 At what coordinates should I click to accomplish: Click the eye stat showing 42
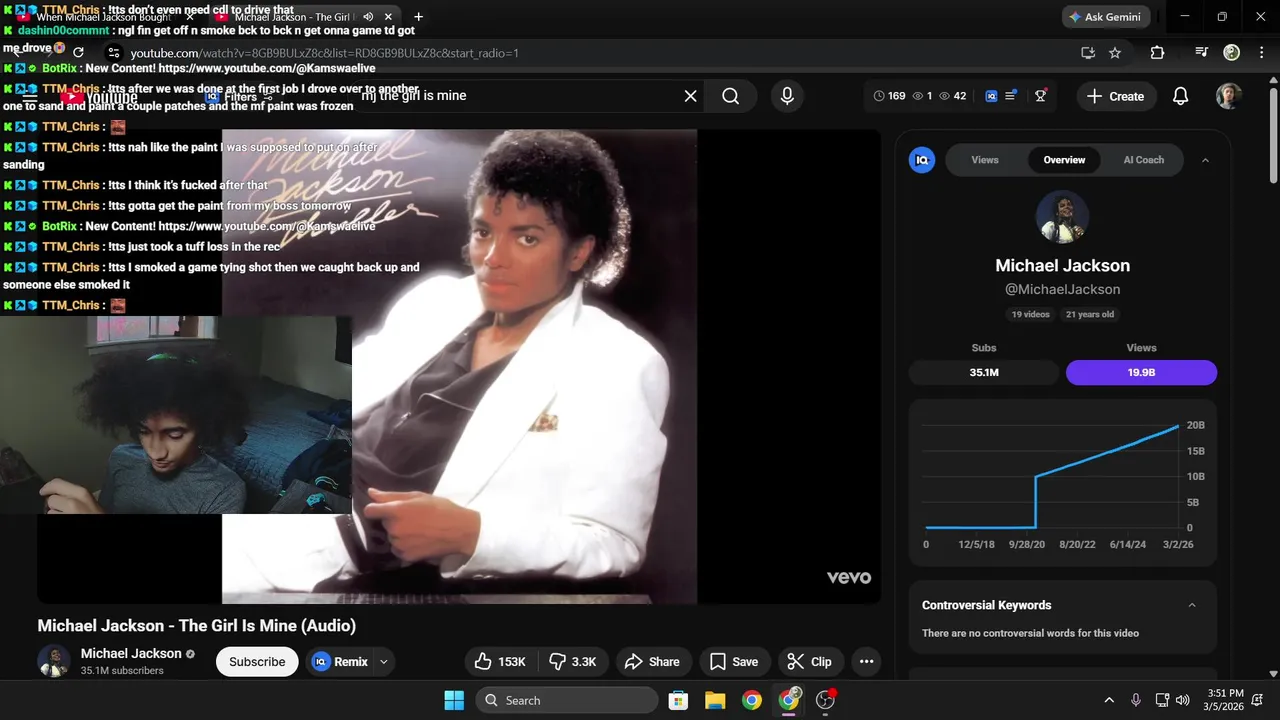coord(952,96)
